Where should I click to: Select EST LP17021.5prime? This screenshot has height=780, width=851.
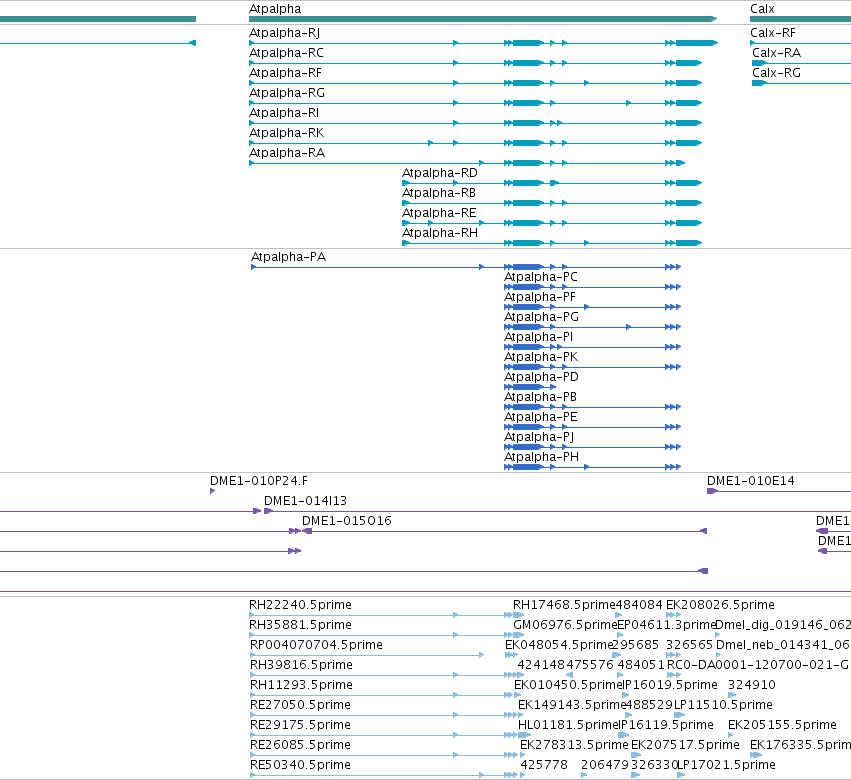[x=726, y=765]
